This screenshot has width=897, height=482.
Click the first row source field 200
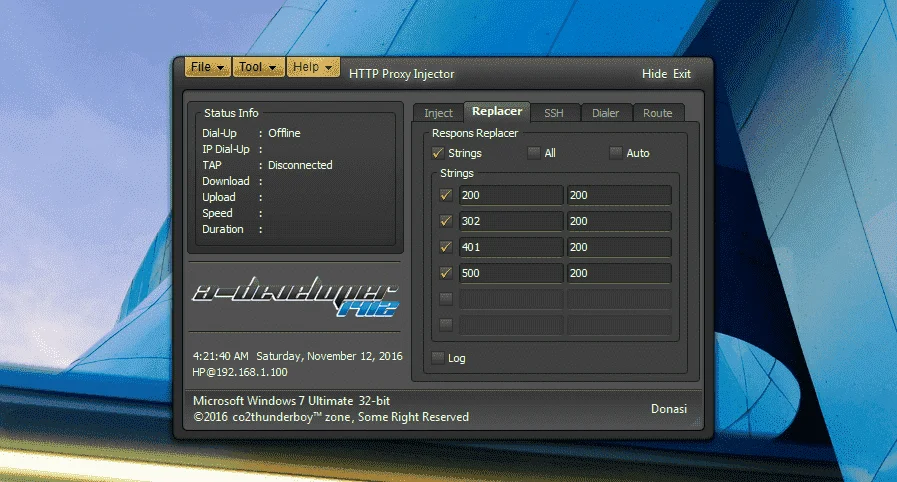(511, 195)
